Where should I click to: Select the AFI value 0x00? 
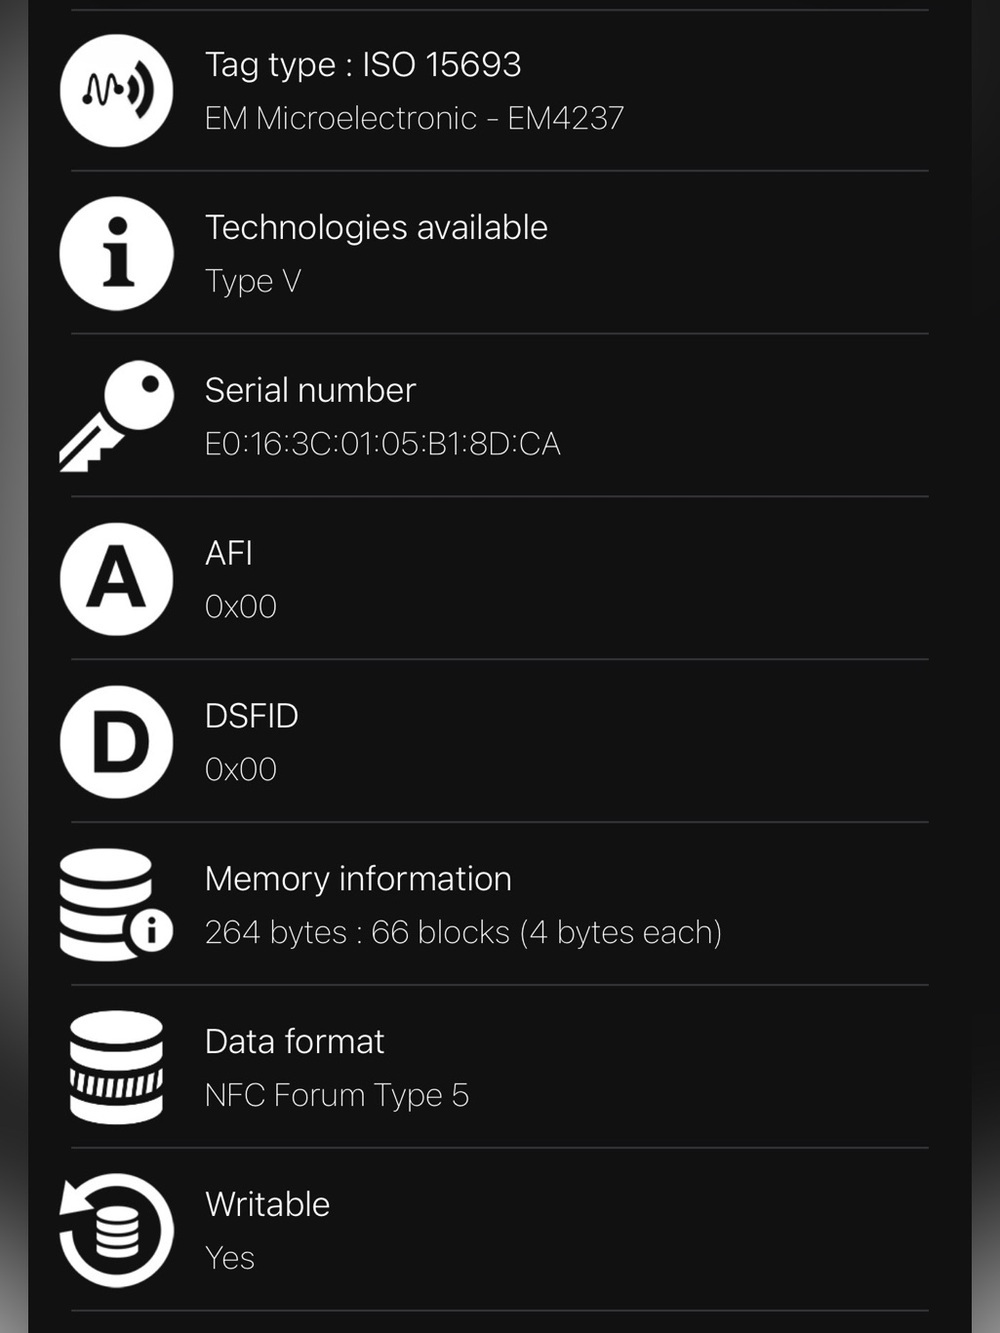click(x=240, y=607)
